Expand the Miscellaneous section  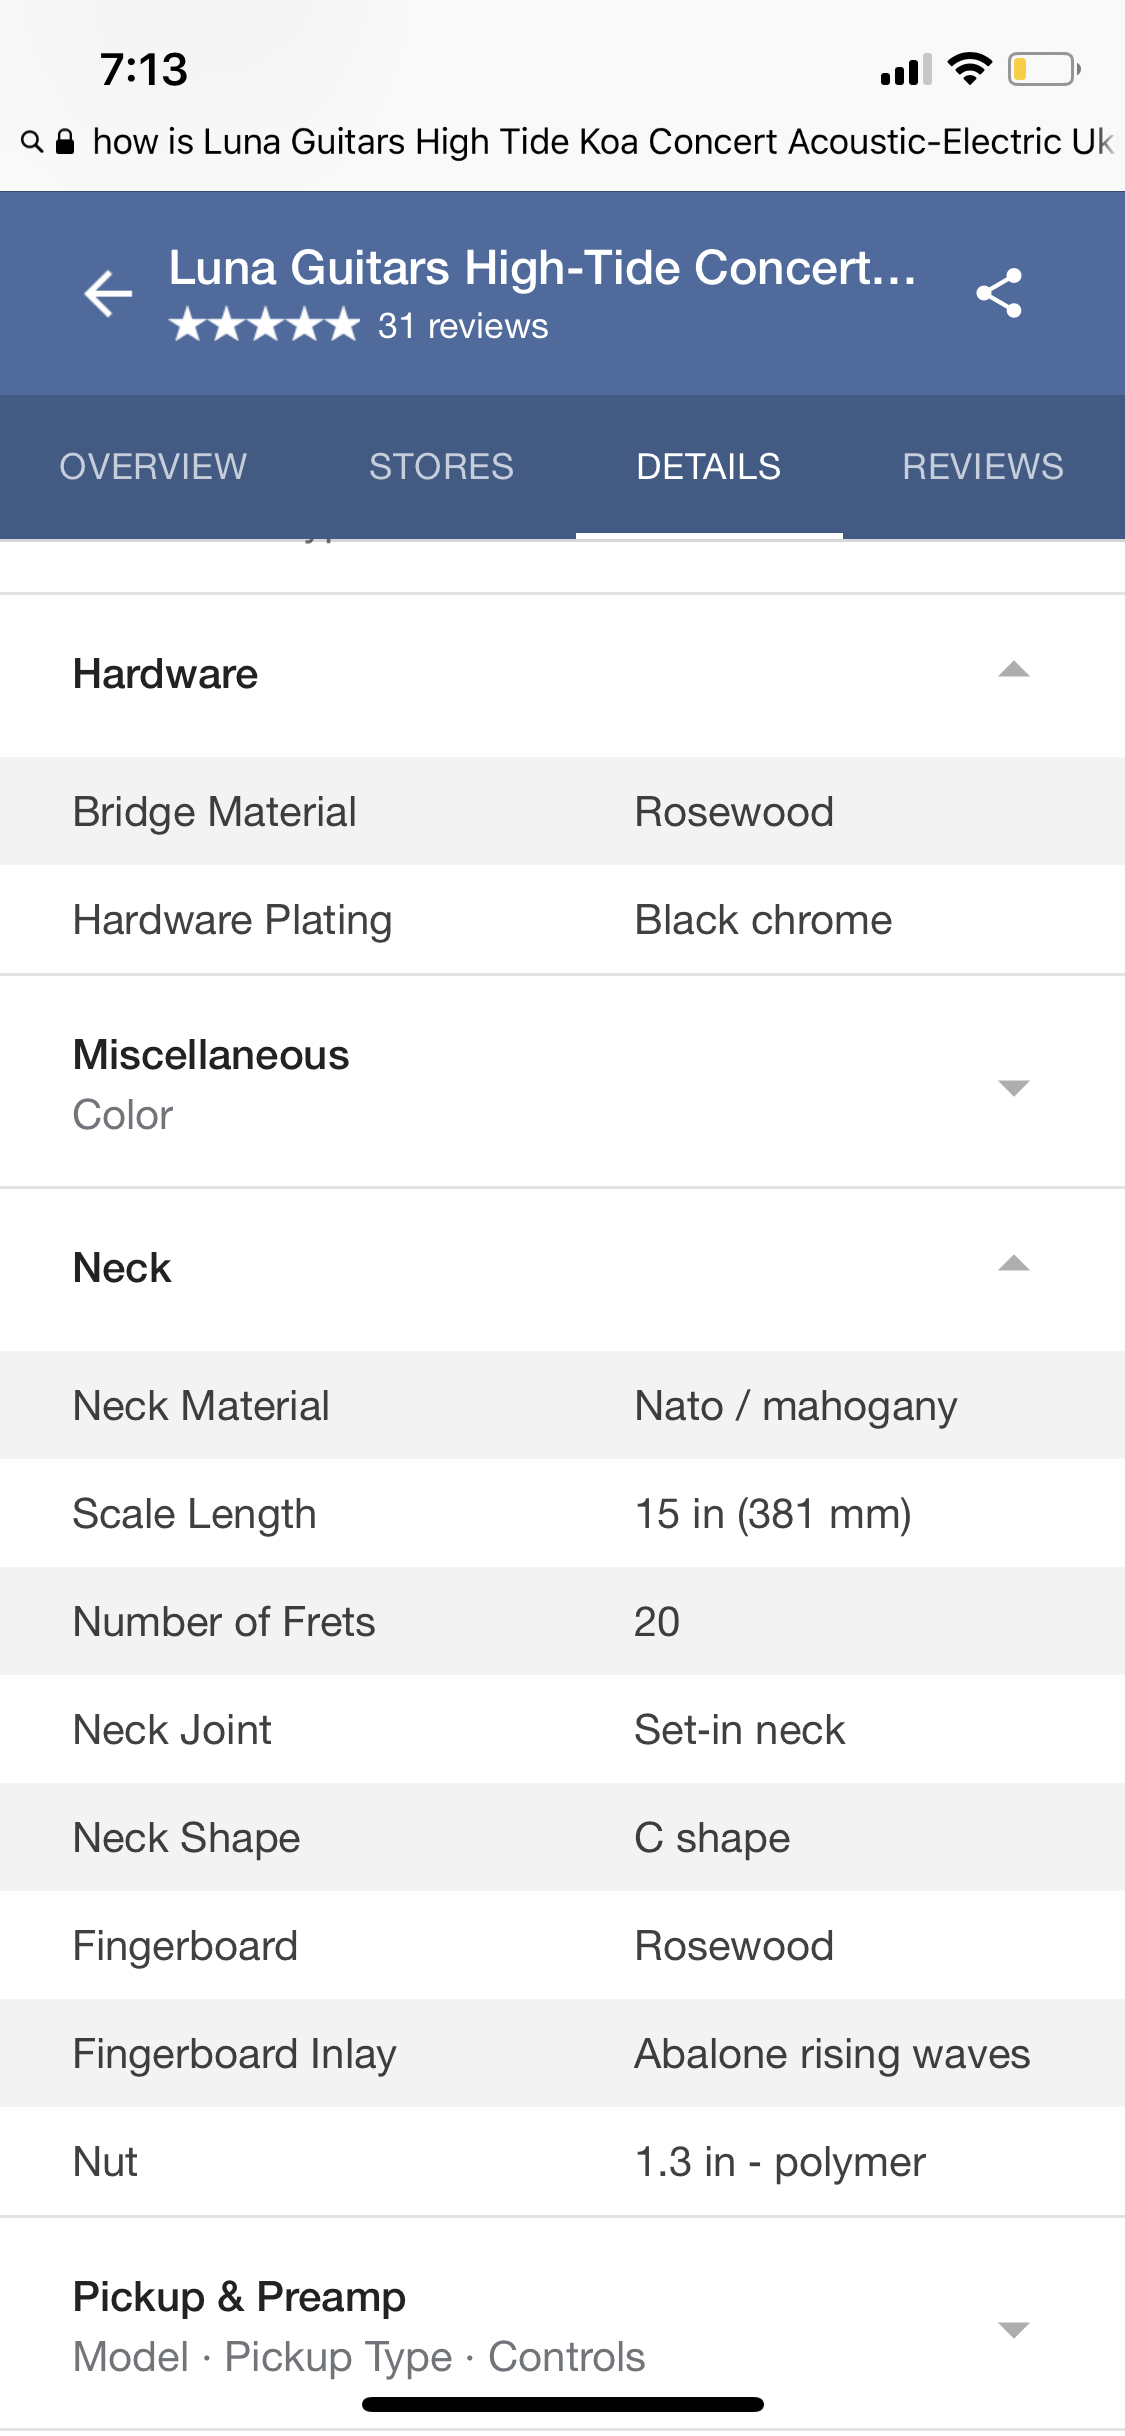click(x=1013, y=1087)
